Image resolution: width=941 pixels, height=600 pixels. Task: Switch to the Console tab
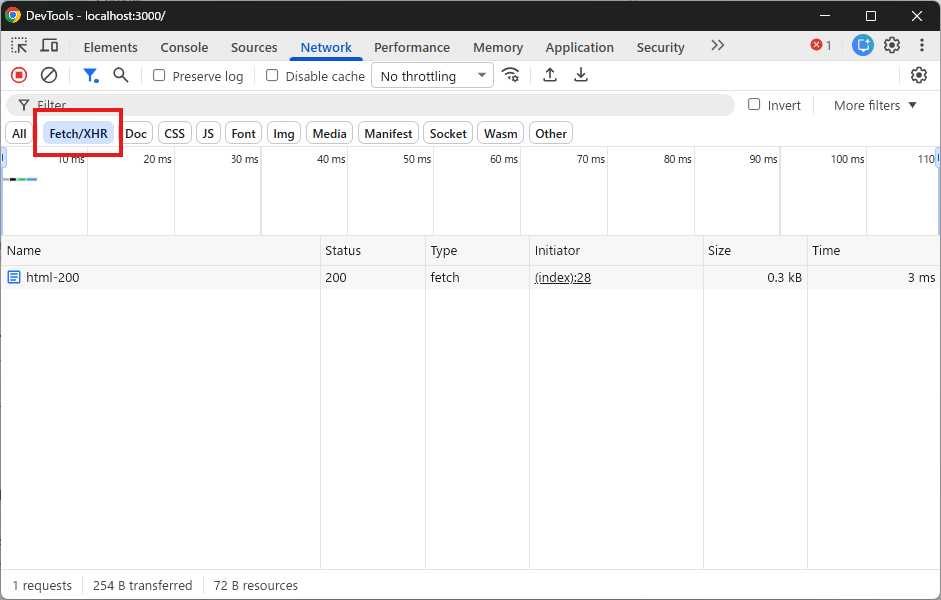[184, 47]
